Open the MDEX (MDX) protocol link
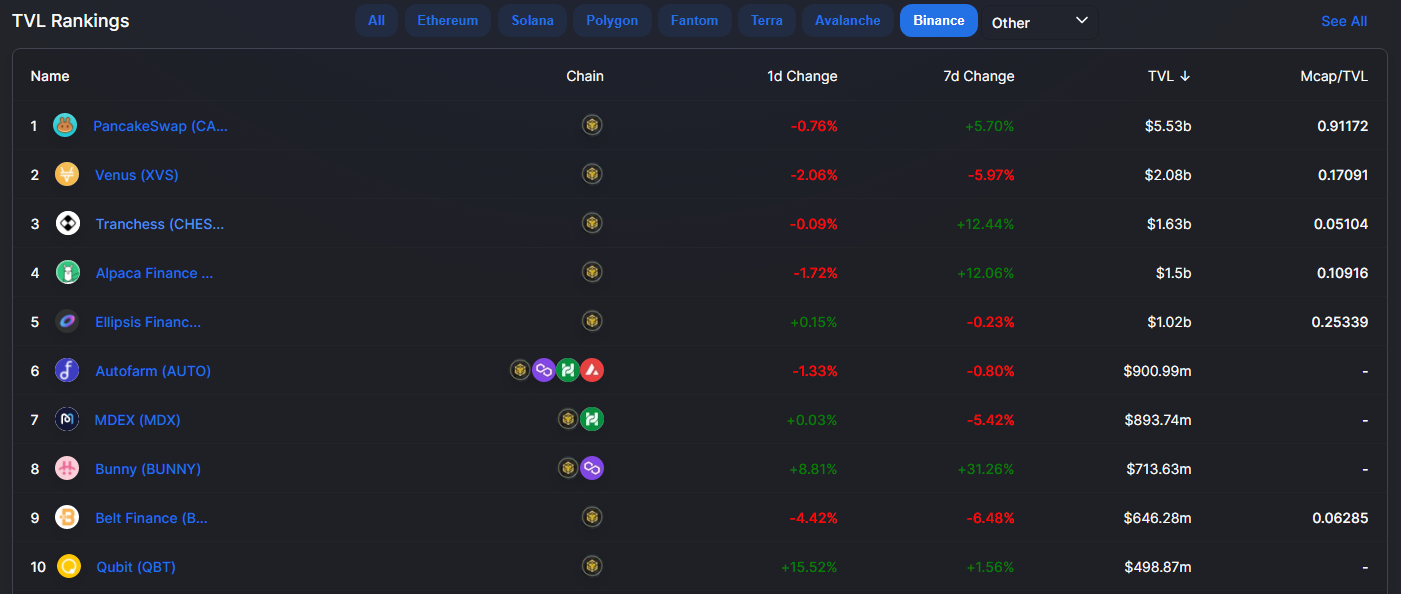 pyautogui.click(x=137, y=420)
